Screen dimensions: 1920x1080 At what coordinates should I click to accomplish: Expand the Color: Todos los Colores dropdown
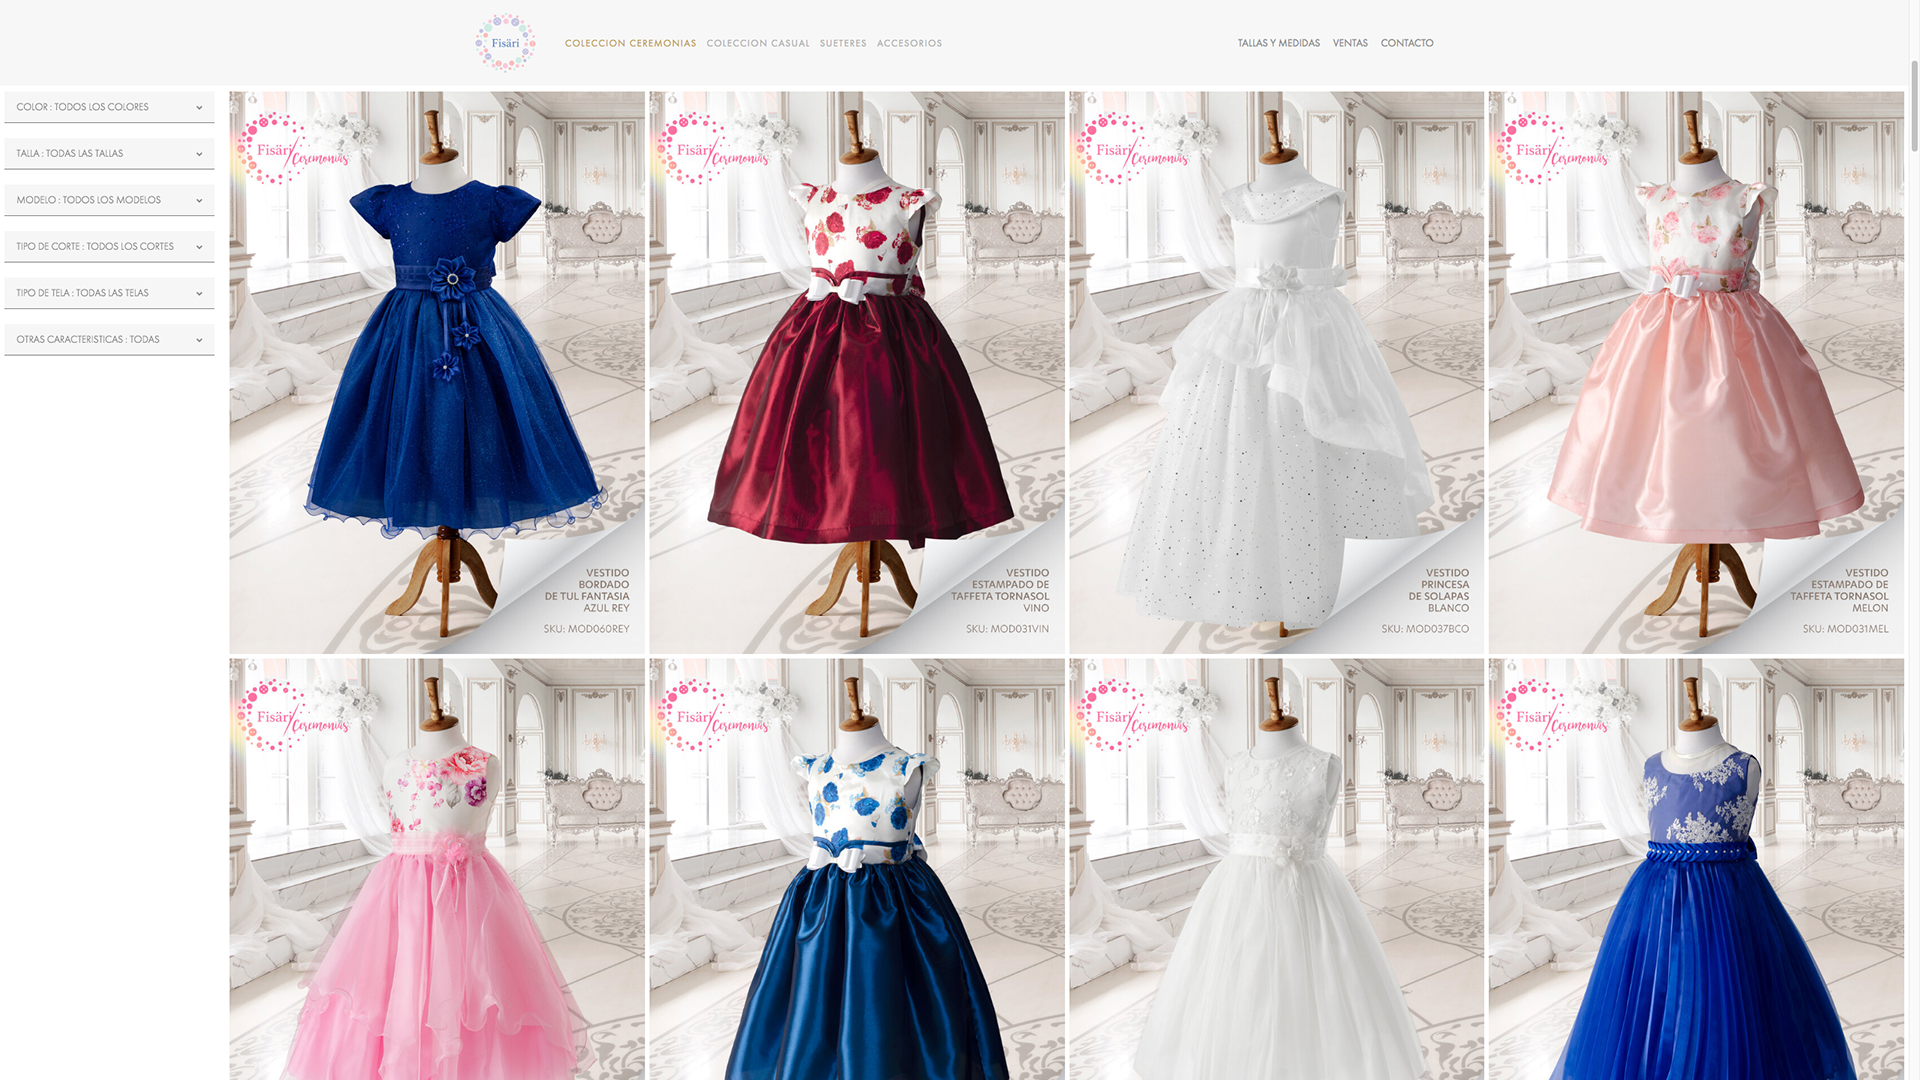point(109,107)
